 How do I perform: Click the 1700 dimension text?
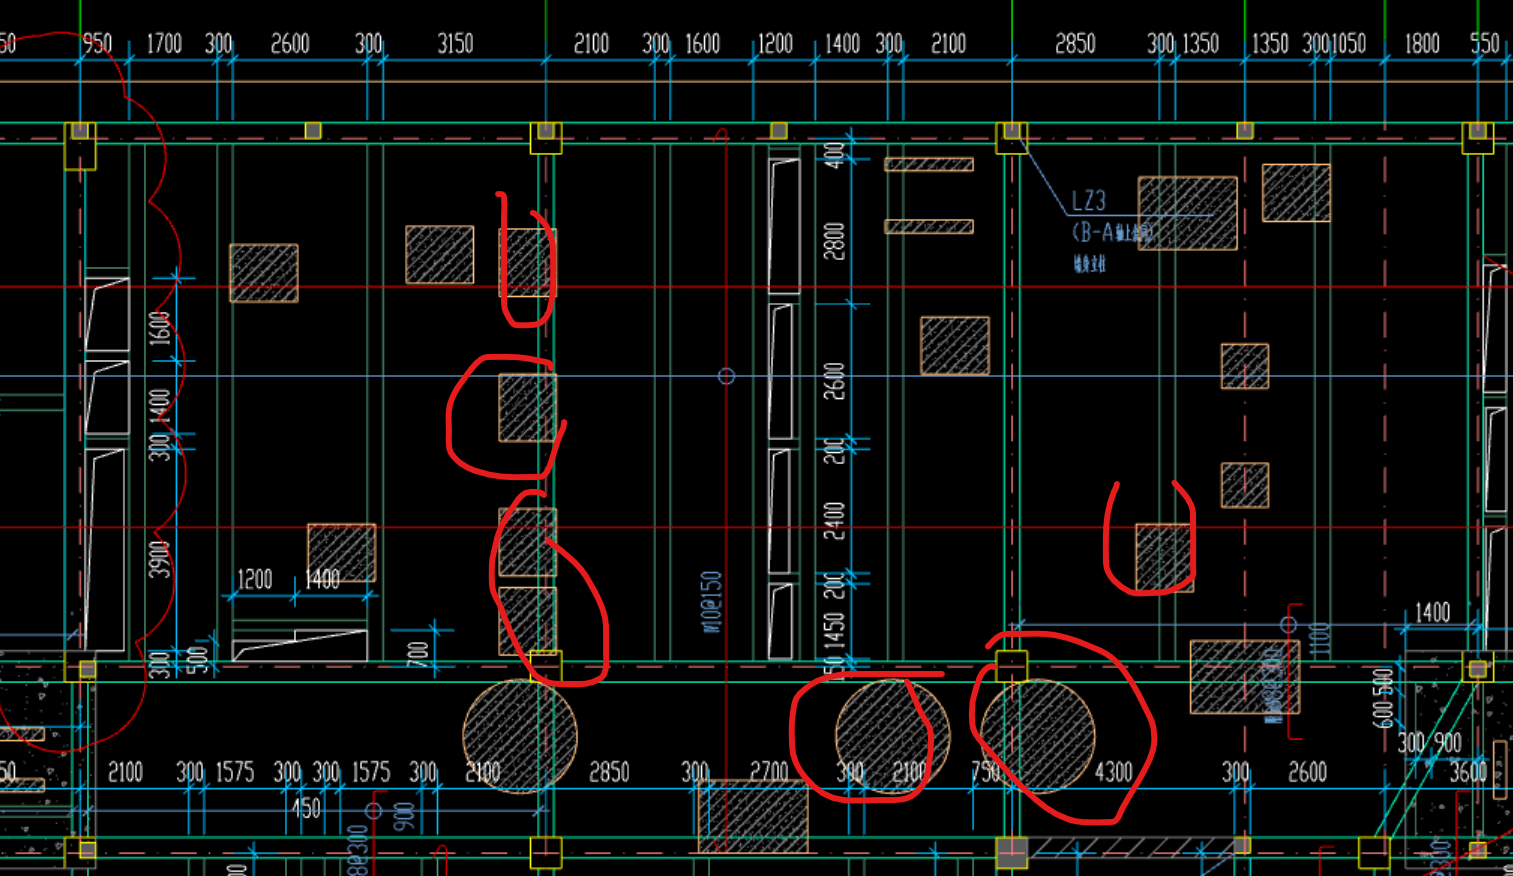point(164,44)
